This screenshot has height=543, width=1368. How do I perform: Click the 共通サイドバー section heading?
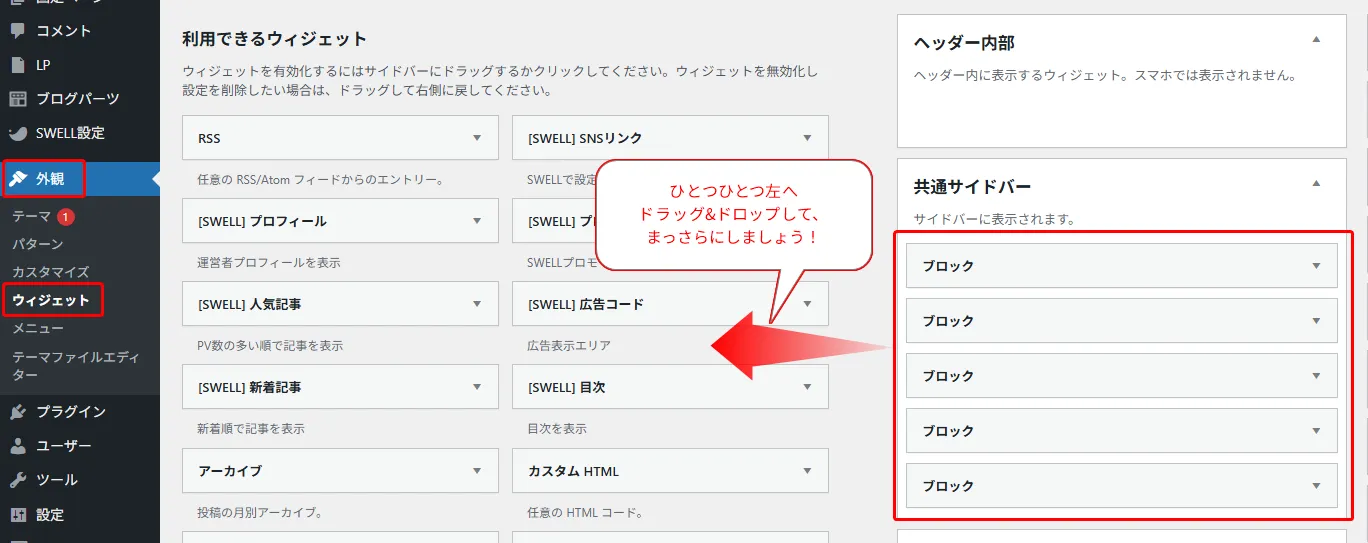coord(972,186)
